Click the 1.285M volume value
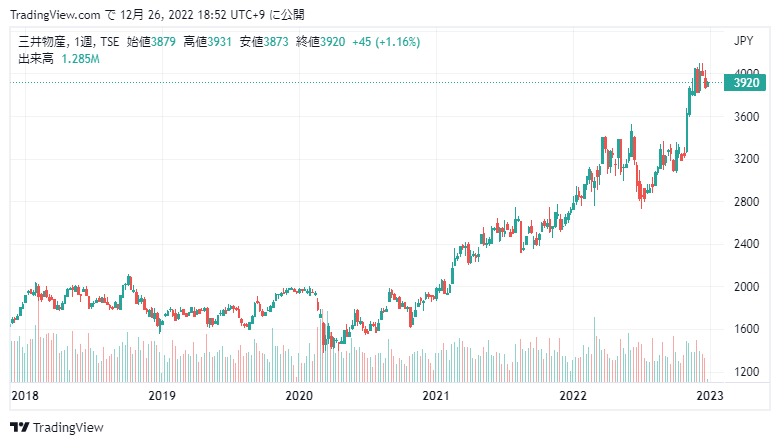The height and width of the screenshot is (445, 780). pyautogui.click(x=80, y=59)
